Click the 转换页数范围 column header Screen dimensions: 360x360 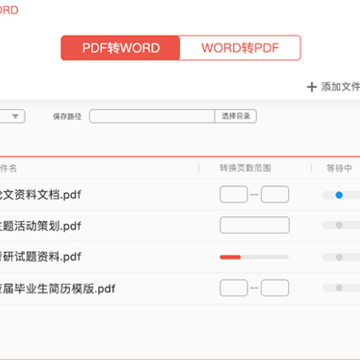(245, 168)
